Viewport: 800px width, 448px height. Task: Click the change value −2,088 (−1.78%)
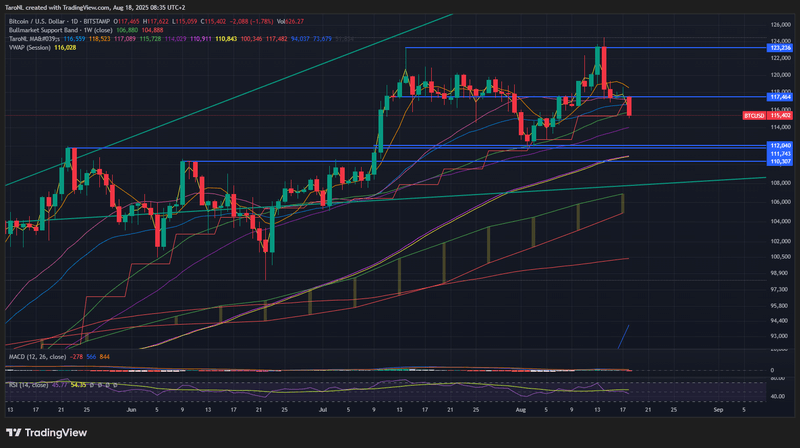point(251,21)
